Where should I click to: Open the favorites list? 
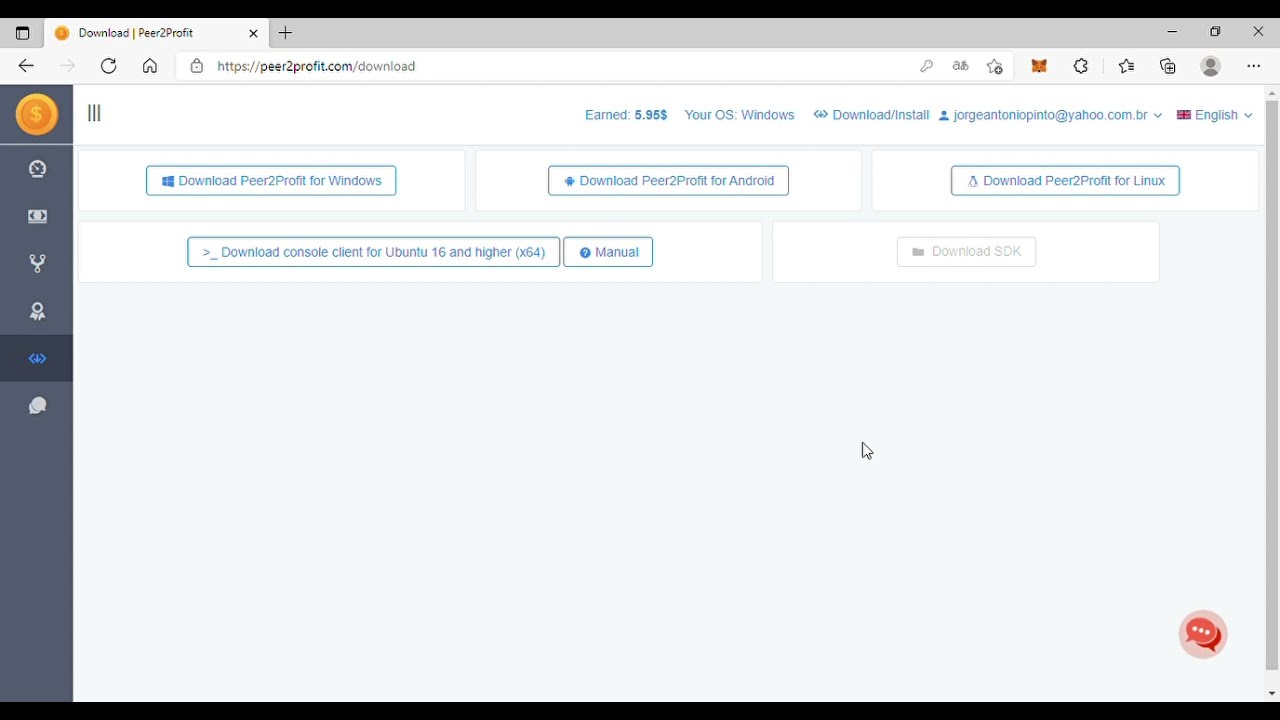(1127, 66)
